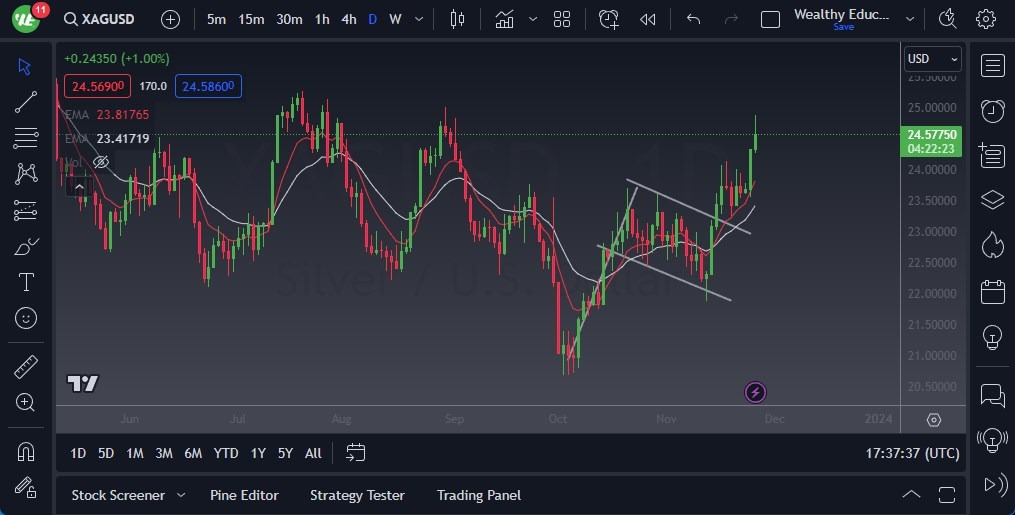Expand the Stock Screener dropdown arrow
The height and width of the screenshot is (515, 1015).
(x=181, y=495)
